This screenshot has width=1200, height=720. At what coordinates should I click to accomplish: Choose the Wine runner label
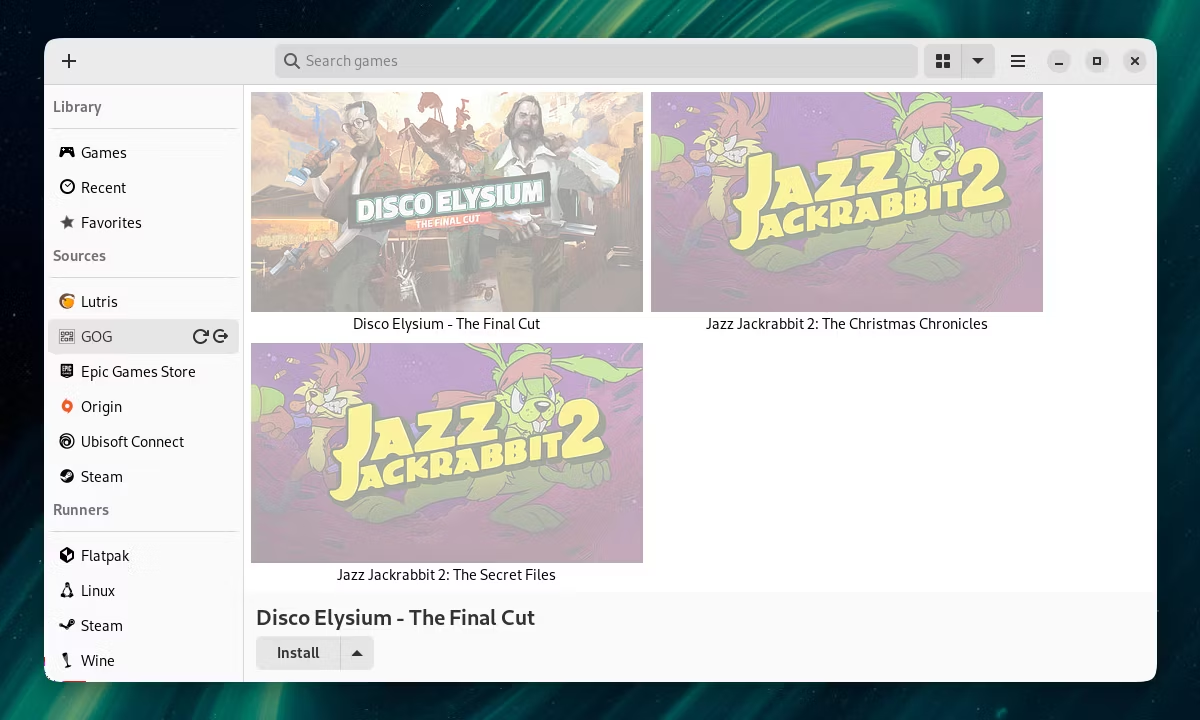pyautogui.click(x=98, y=660)
